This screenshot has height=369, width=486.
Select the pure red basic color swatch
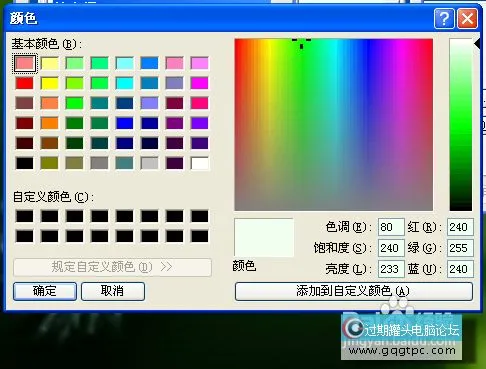(x=25, y=83)
